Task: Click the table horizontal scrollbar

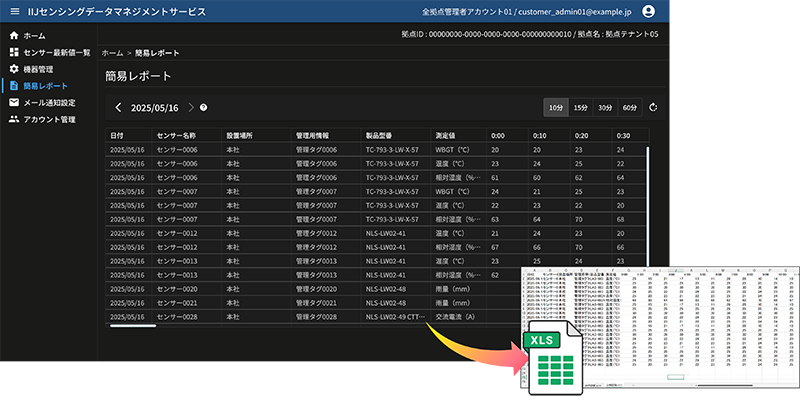Action: pos(132,325)
